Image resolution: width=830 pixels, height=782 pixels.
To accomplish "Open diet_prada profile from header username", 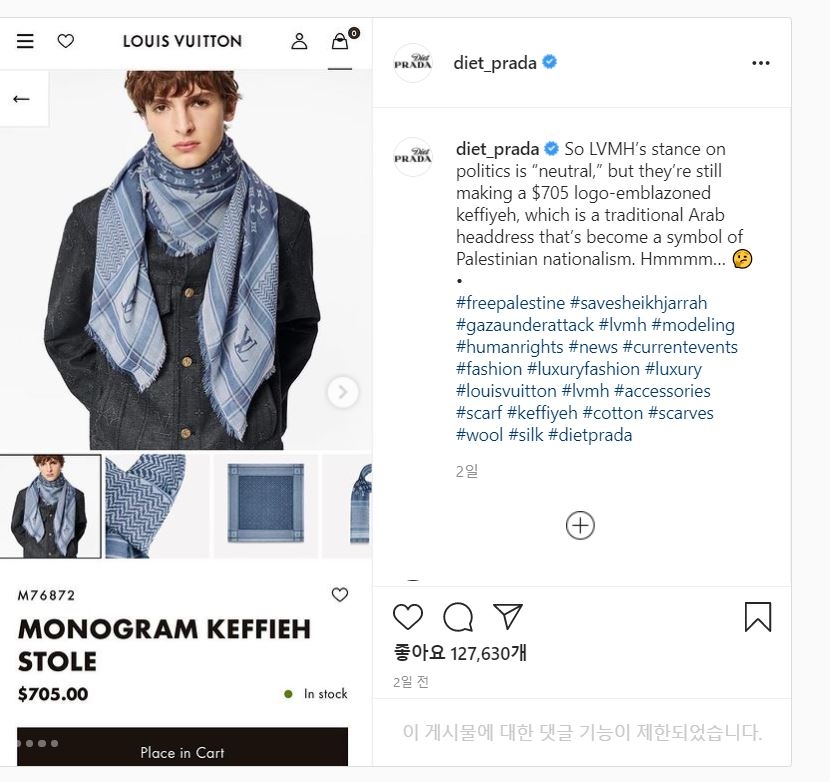I will [x=495, y=63].
